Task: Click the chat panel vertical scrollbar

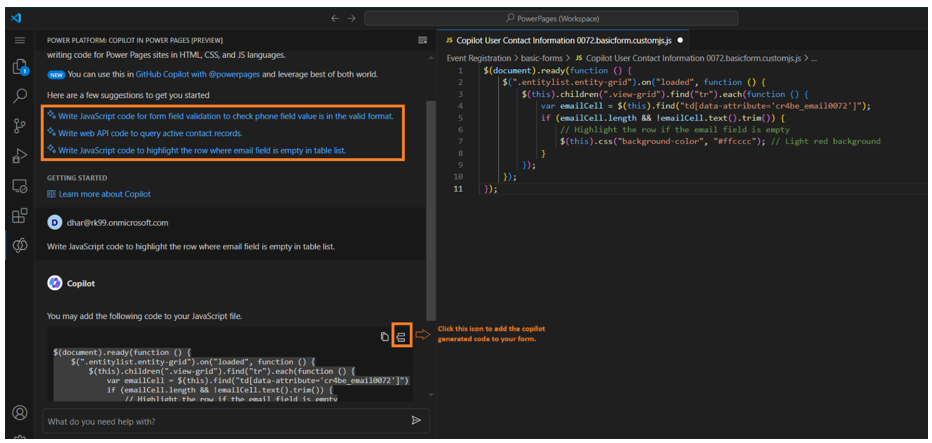Action: pos(431,210)
